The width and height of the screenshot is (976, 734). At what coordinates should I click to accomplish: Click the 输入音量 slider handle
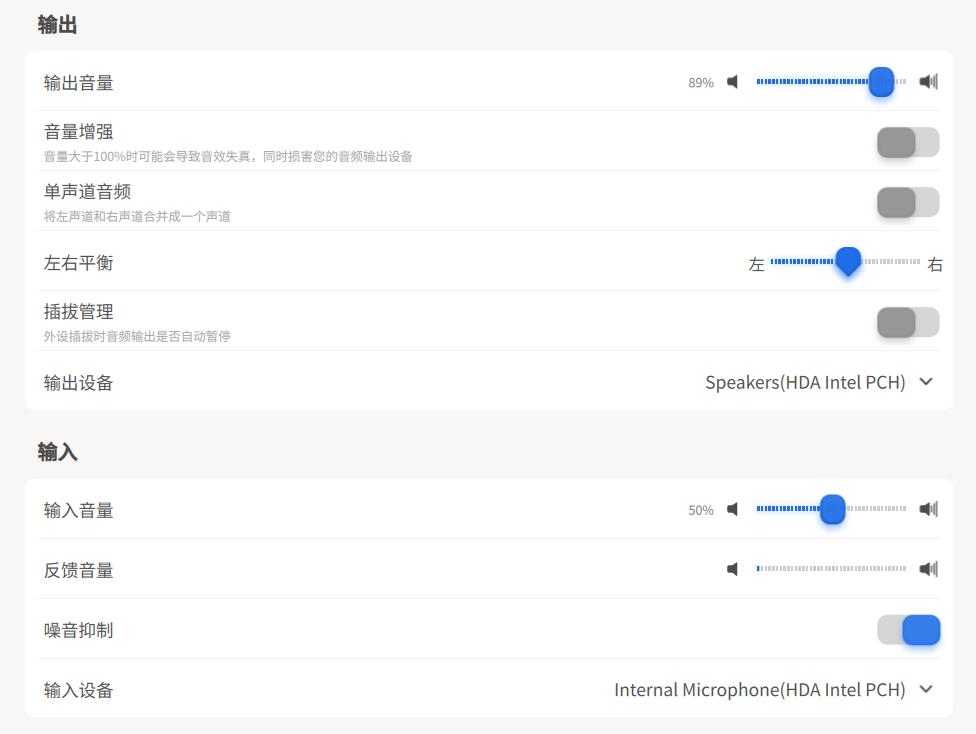point(832,509)
